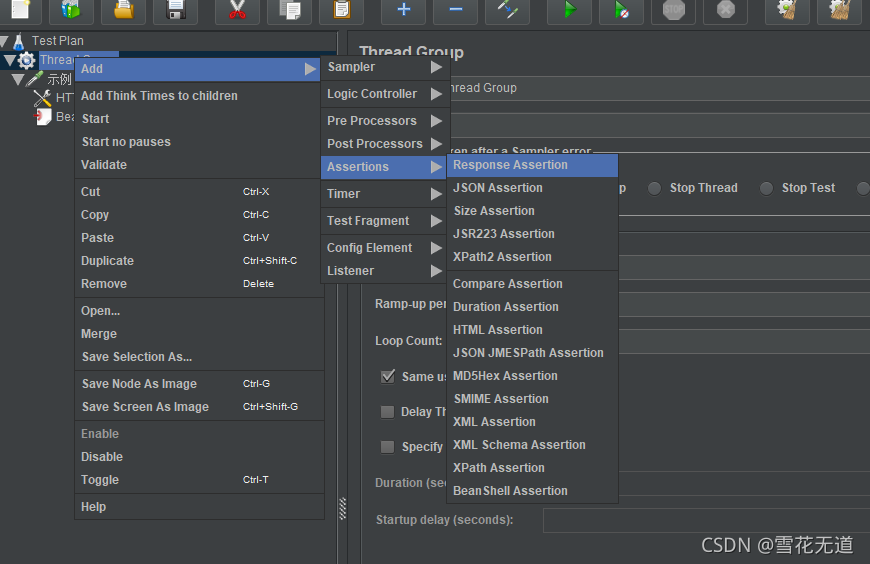This screenshot has height=564, width=870.
Task: Choose XPath2 Assertion menu entry
Action: [533, 257]
